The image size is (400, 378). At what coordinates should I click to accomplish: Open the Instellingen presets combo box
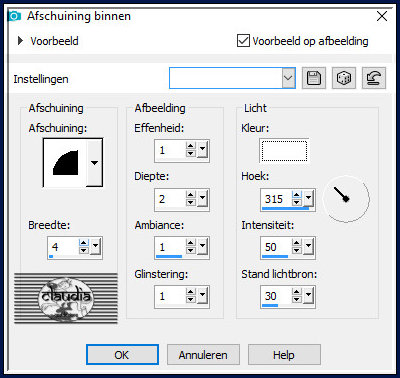[232, 78]
